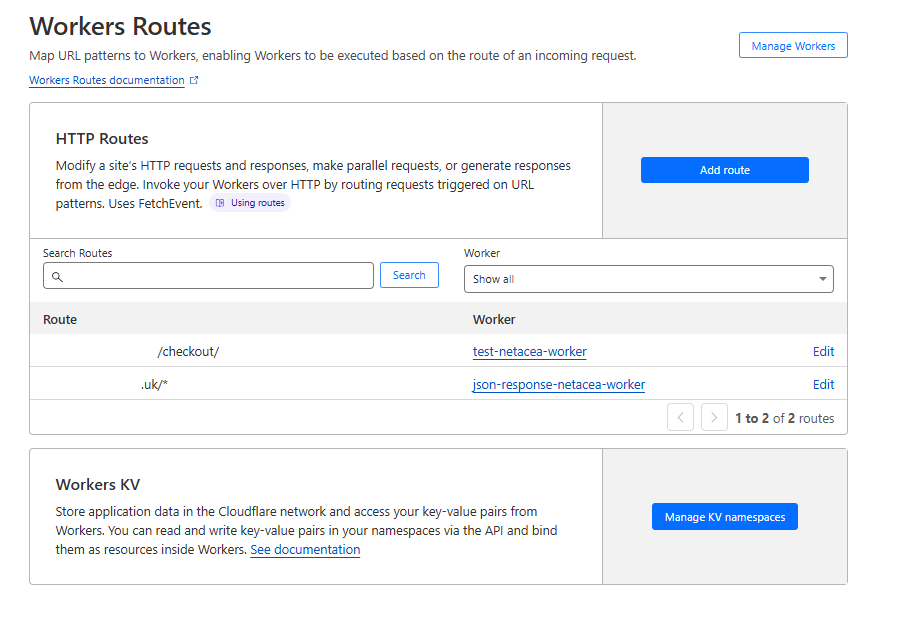Go to next page of routes
The image size is (903, 626).
(714, 418)
